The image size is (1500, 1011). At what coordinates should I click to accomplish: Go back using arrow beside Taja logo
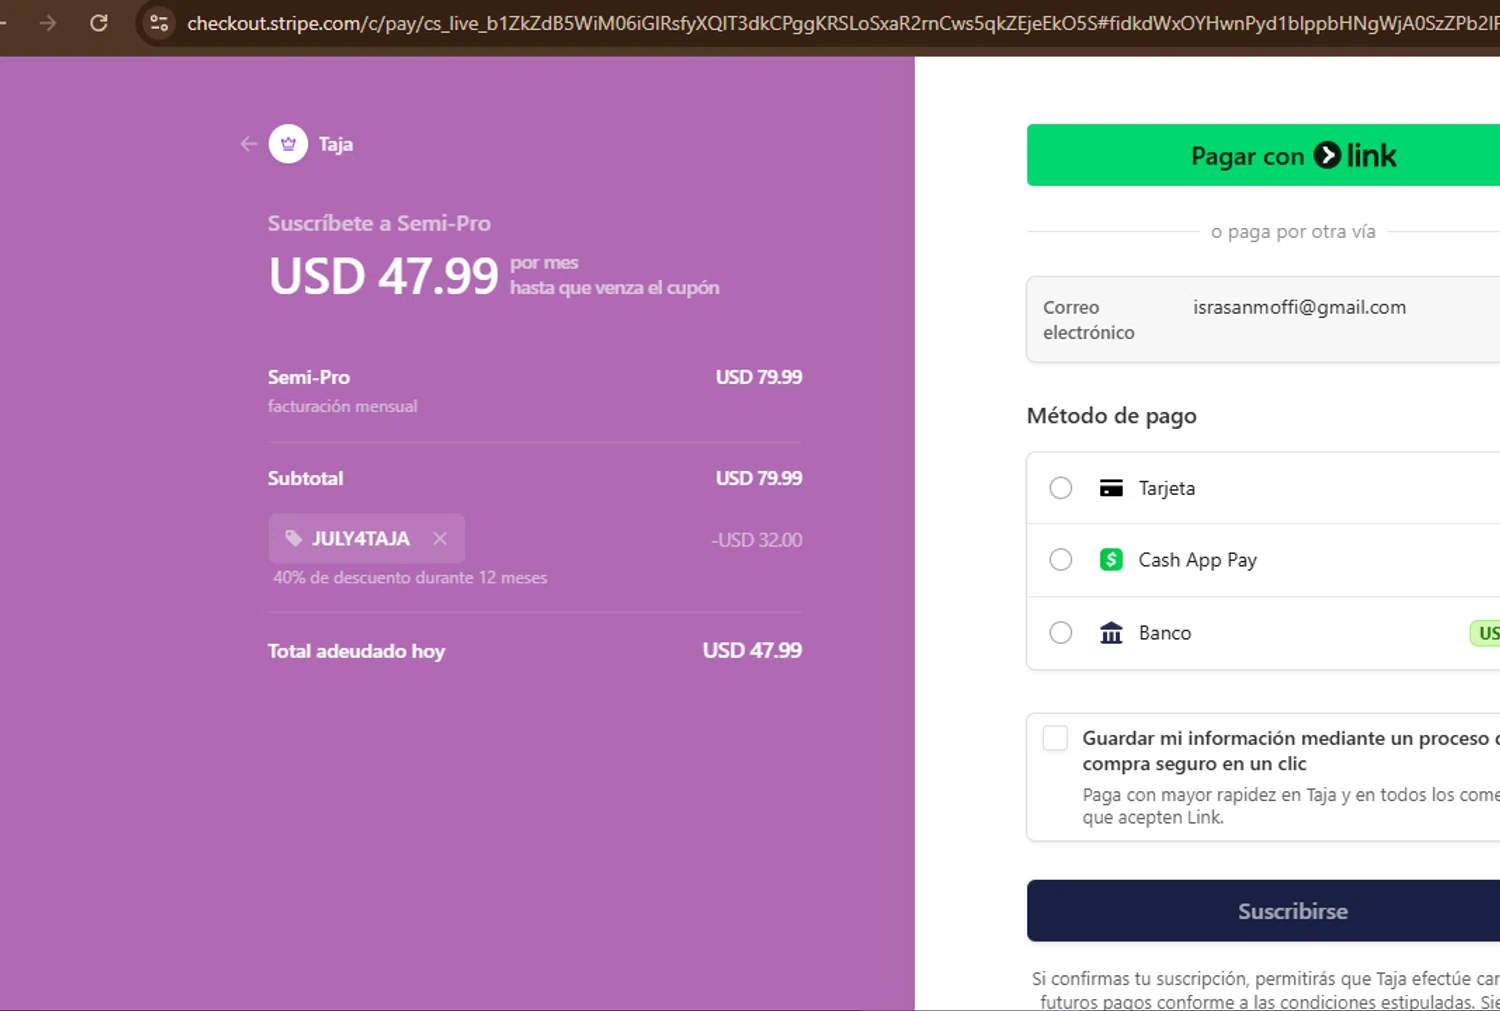pyautogui.click(x=249, y=144)
